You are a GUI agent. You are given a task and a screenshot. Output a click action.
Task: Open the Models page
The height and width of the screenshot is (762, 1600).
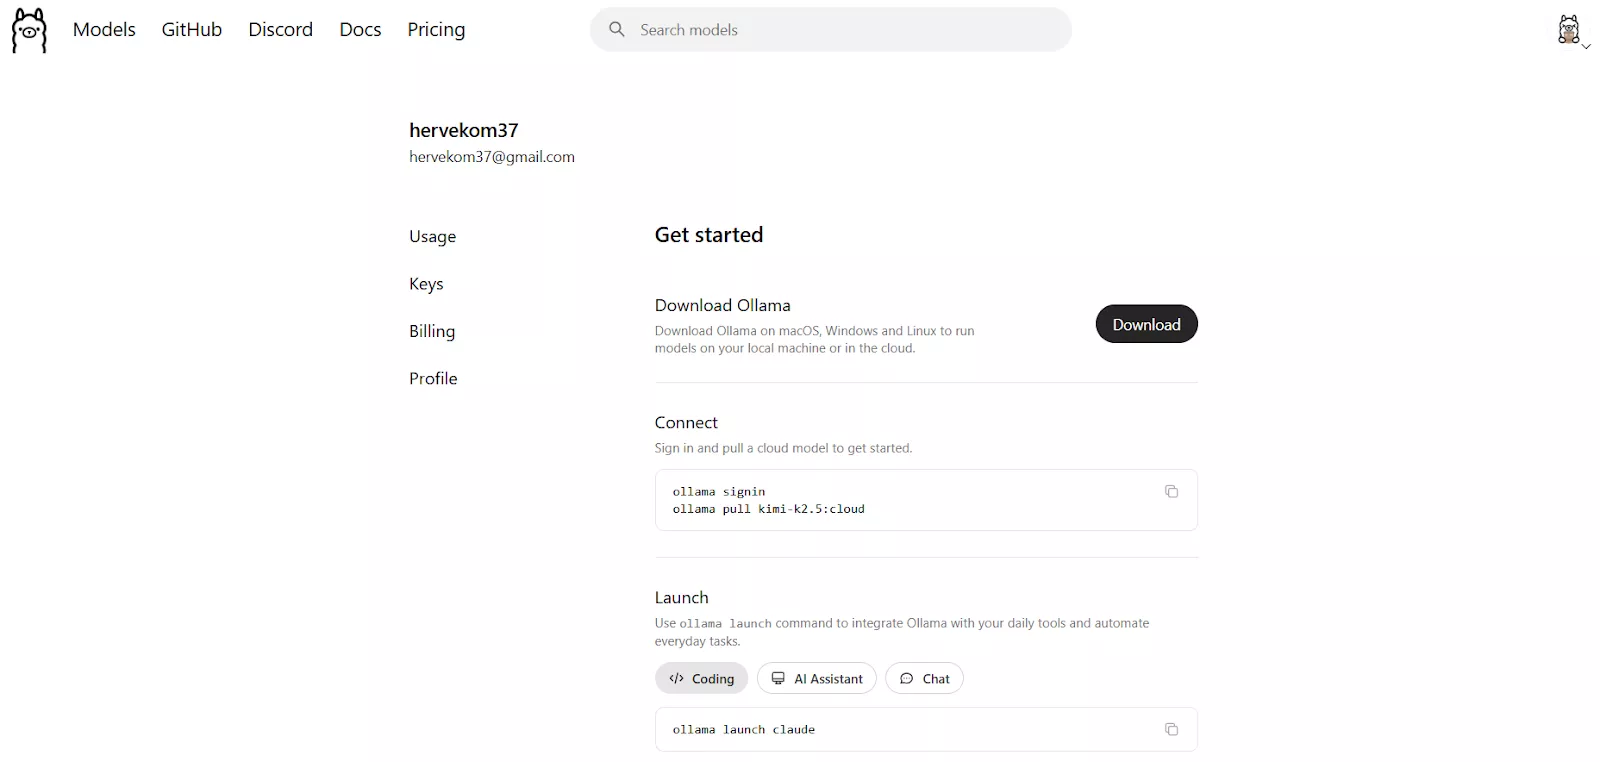click(x=104, y=30)
